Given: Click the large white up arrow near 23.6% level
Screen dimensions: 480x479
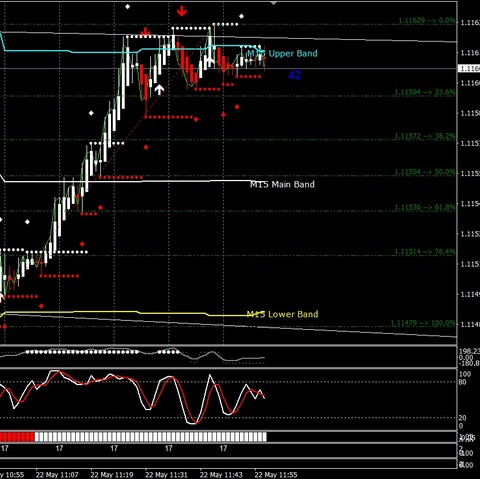Looking at the screenshot, I should 159,90.
